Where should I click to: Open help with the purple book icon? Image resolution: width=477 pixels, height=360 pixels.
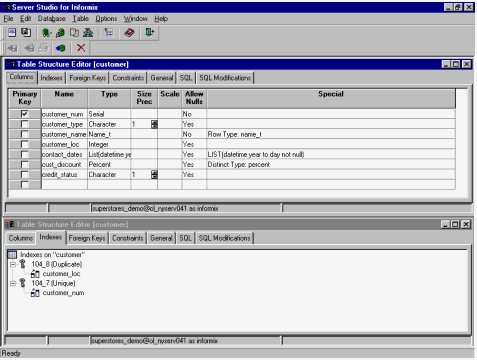(x=129, y=32)
